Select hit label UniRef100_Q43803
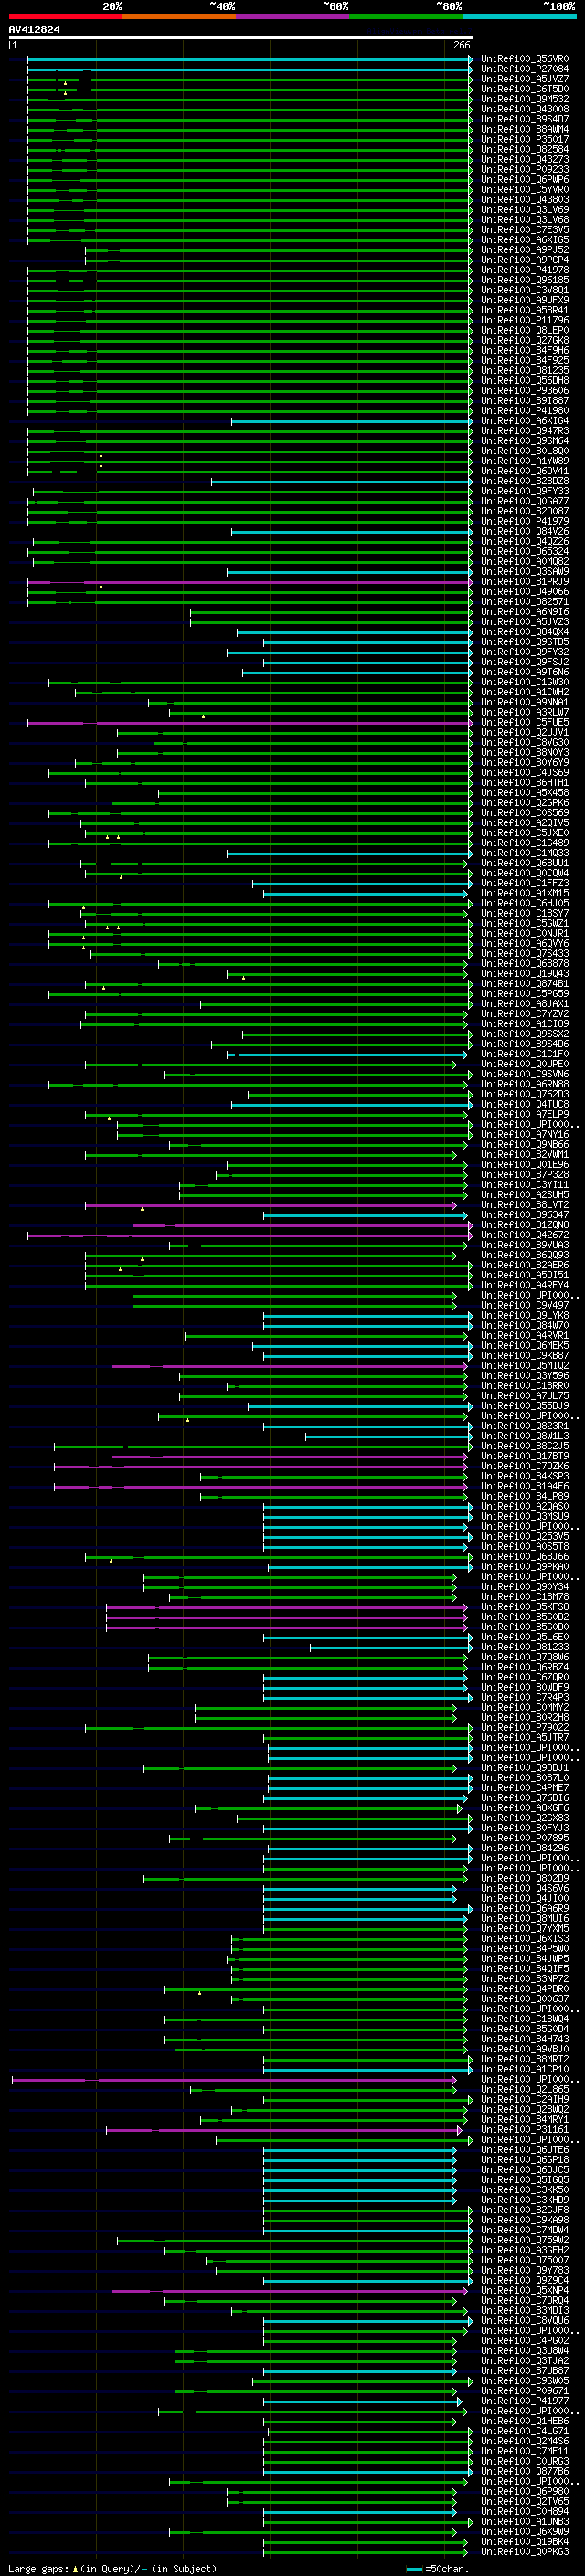This screenshot has height=2576, width=585. click(x=525, y=199)
